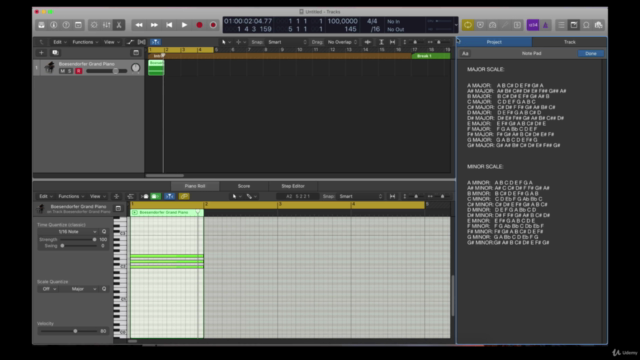Open the Scale Quantize Off dropdown
640x360 pixels.
pos(48,289)
